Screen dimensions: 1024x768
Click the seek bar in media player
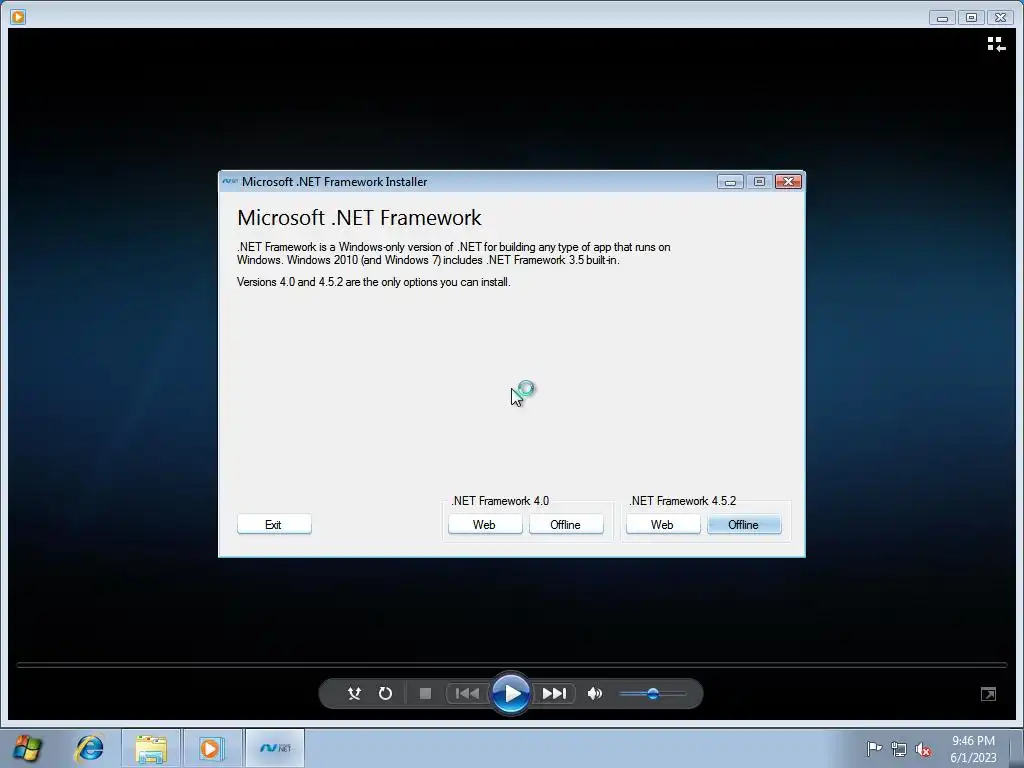tap(512, 665)
